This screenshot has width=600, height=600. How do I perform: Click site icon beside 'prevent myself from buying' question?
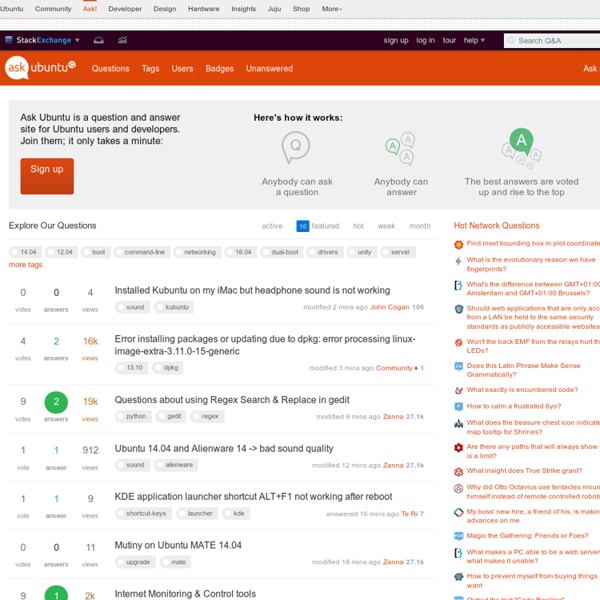[458, 577]
